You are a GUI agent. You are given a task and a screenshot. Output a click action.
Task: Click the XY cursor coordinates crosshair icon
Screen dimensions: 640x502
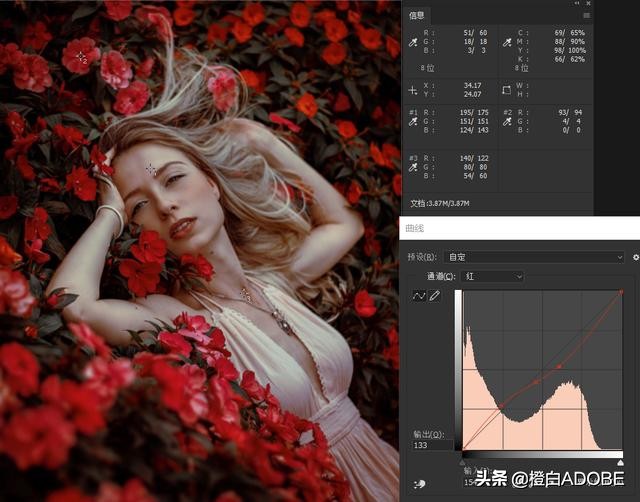click(413, 91)
